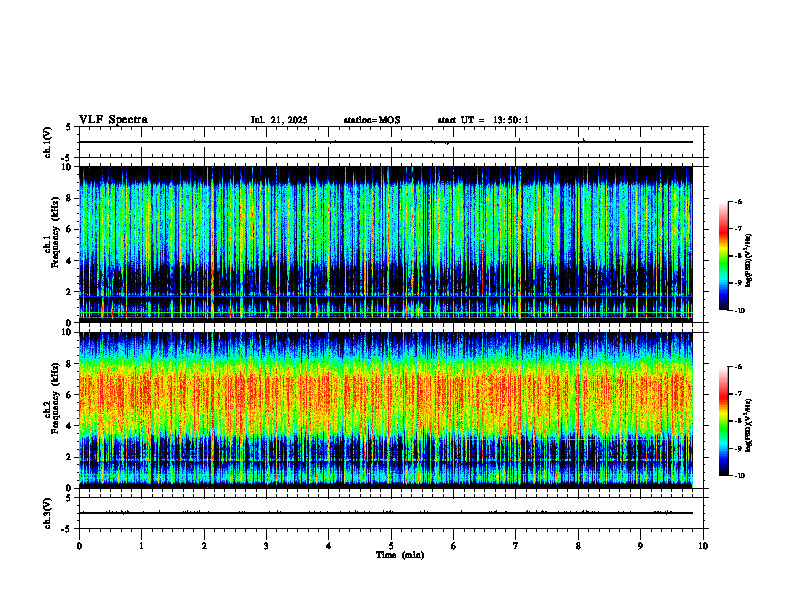792x612 pixels.
Task: Click the "8" tick label on the time axis
Action: coord(578,546)
